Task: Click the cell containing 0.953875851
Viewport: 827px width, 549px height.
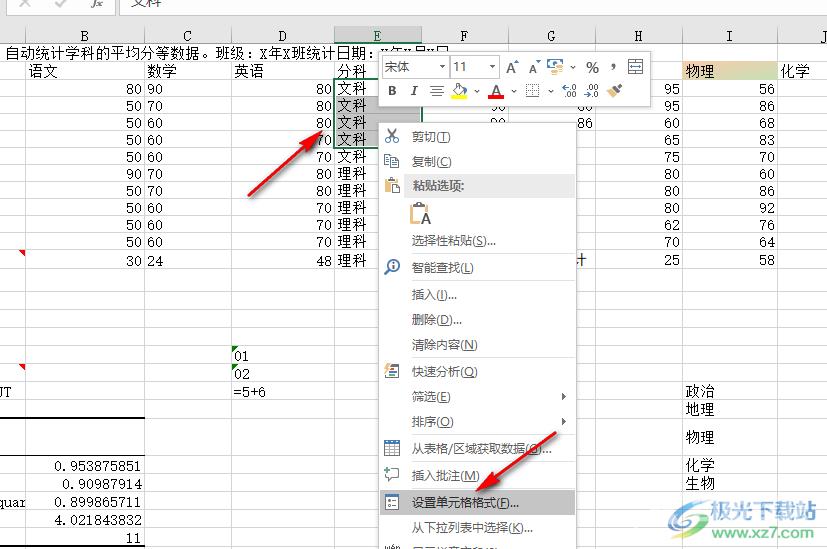Action: click(x=85, y=466)
